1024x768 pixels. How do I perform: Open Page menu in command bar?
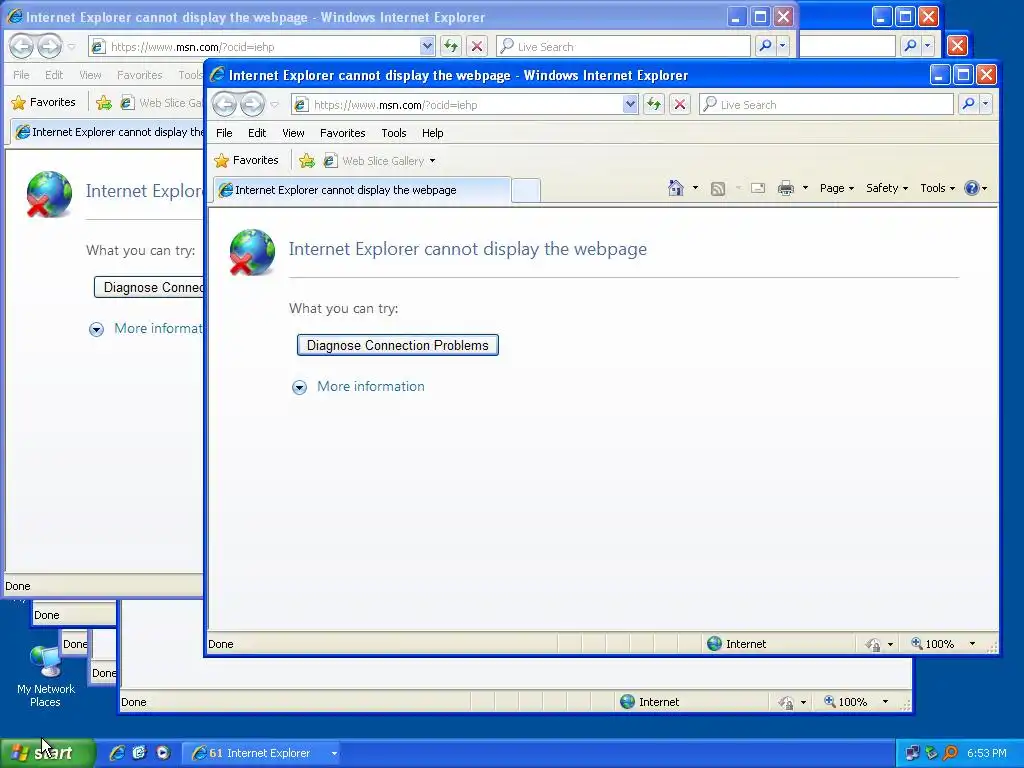click(x=837, y=188)
